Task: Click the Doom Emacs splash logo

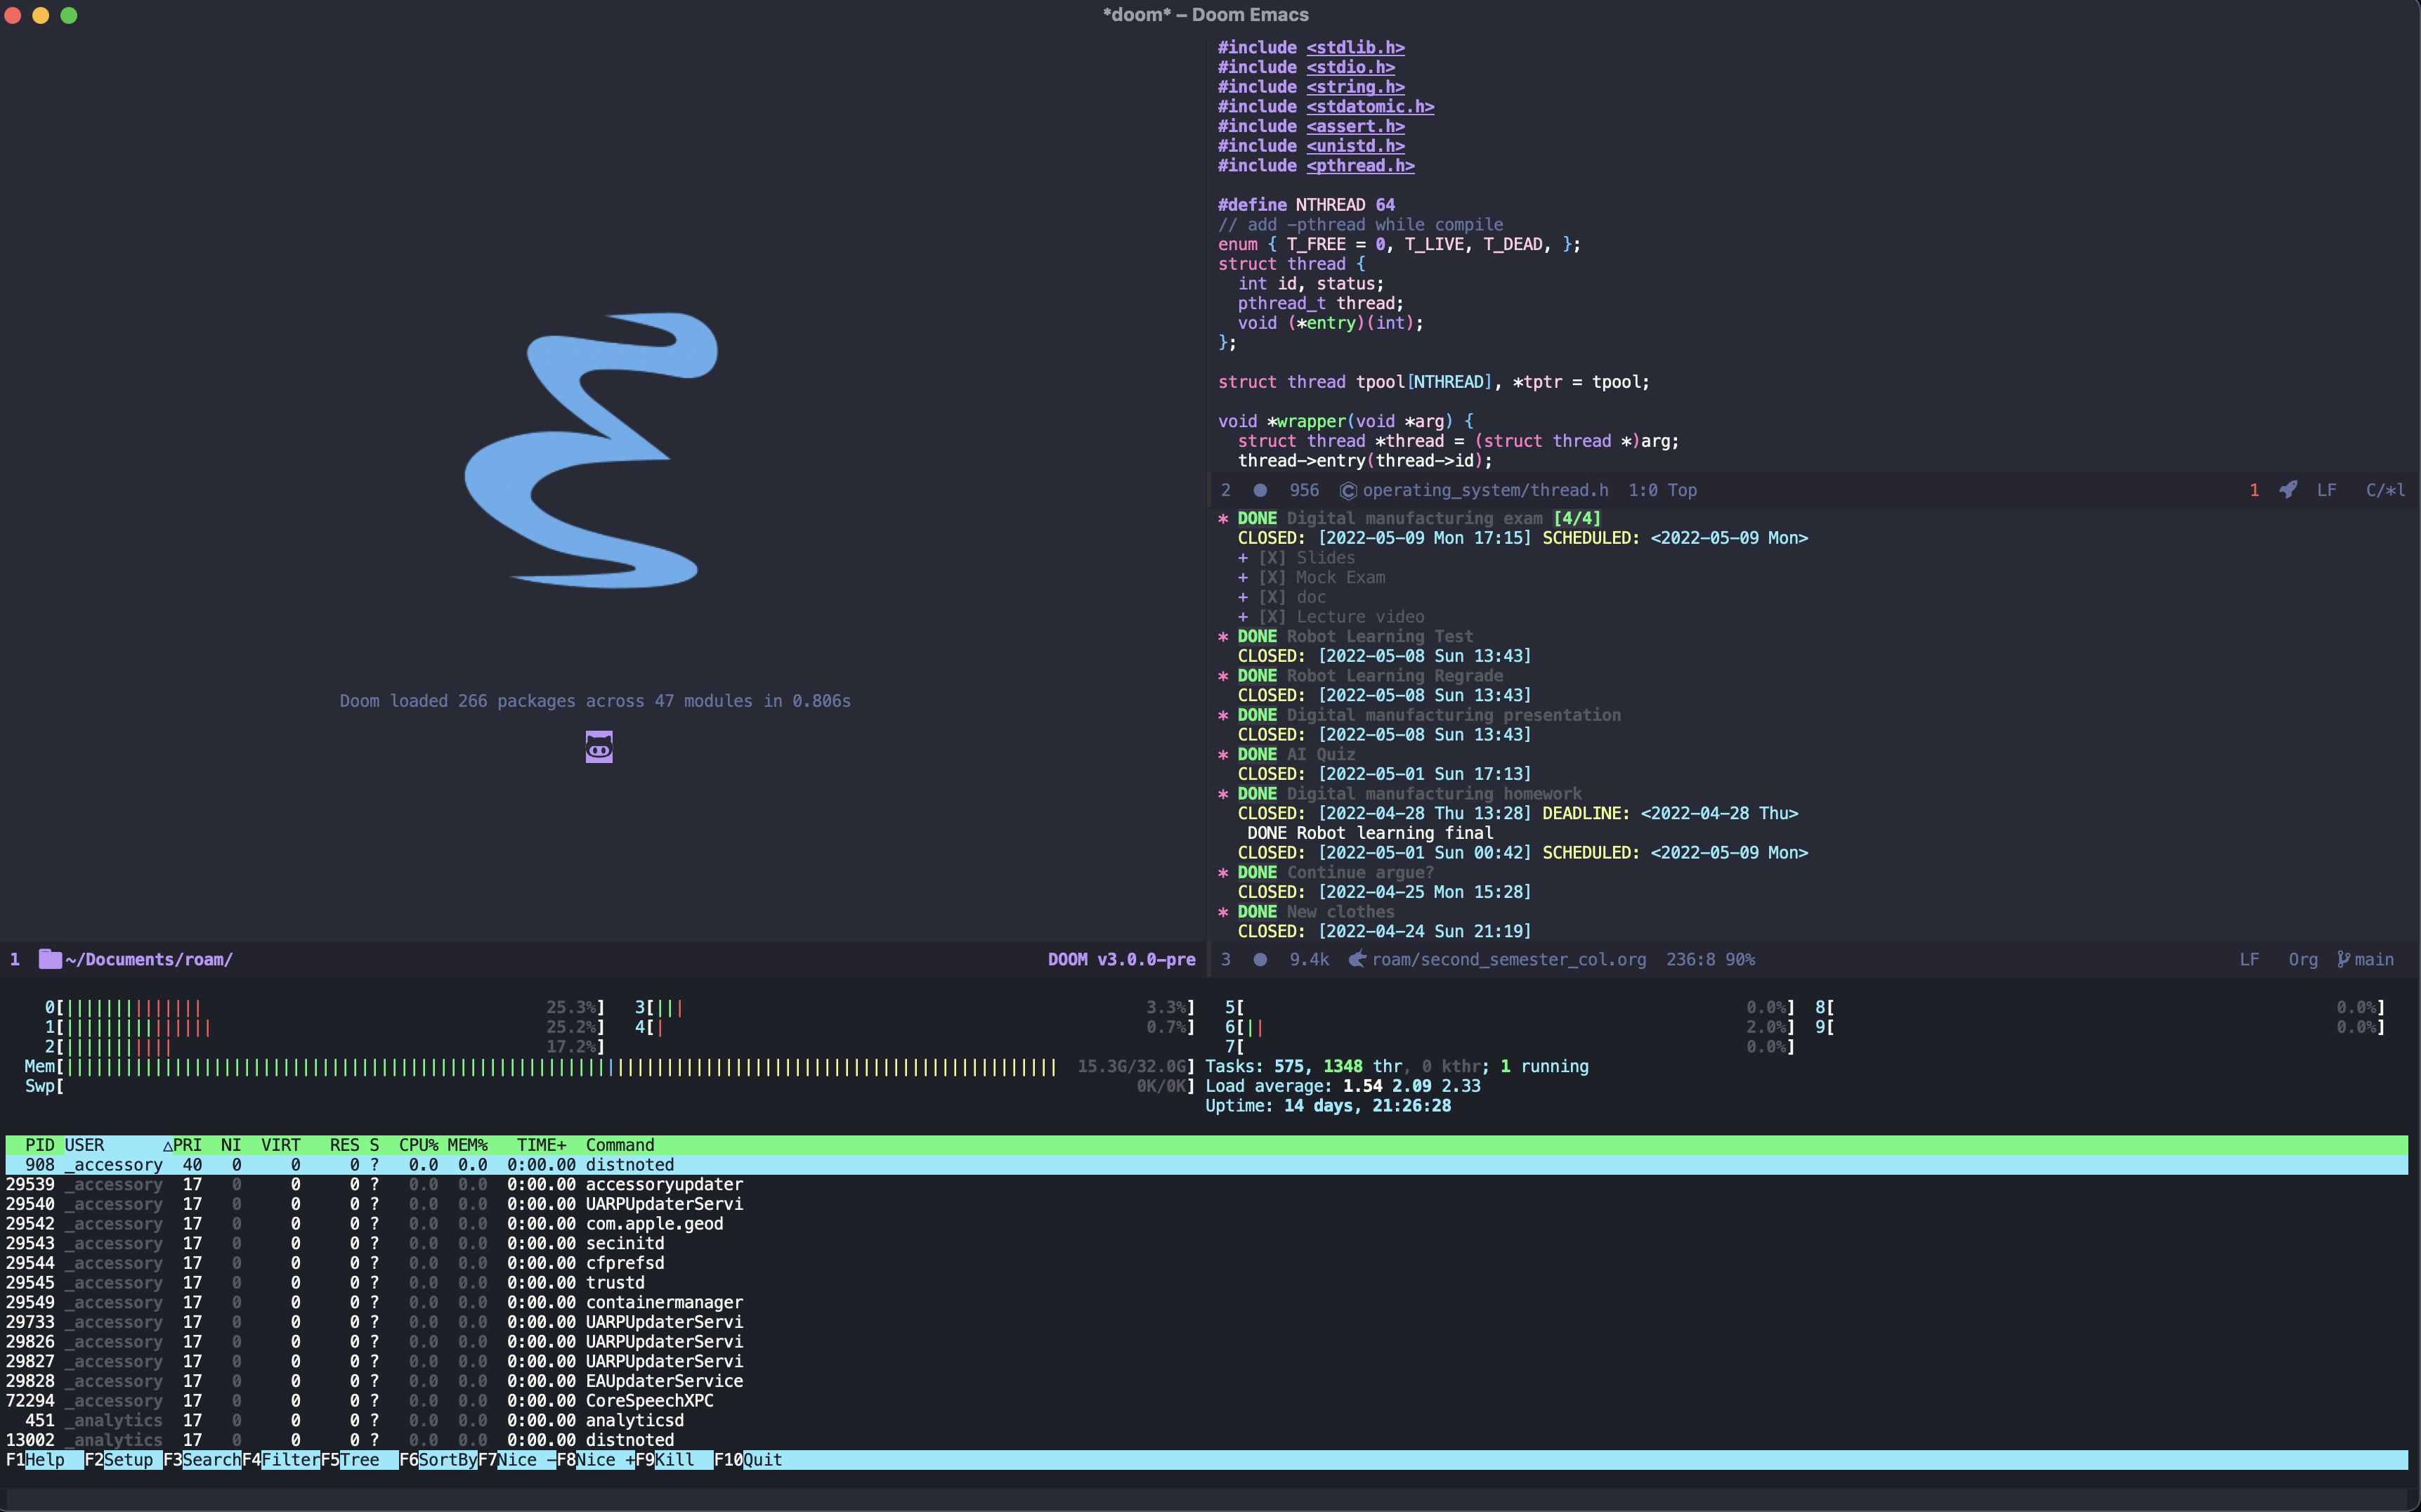Action: click(x=591, y=450)
